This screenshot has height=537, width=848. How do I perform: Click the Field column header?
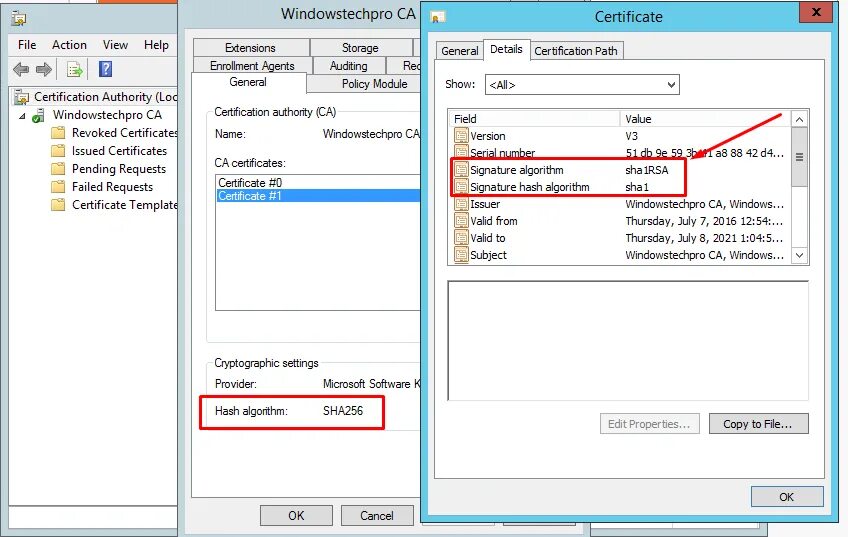tap(534, 118)
